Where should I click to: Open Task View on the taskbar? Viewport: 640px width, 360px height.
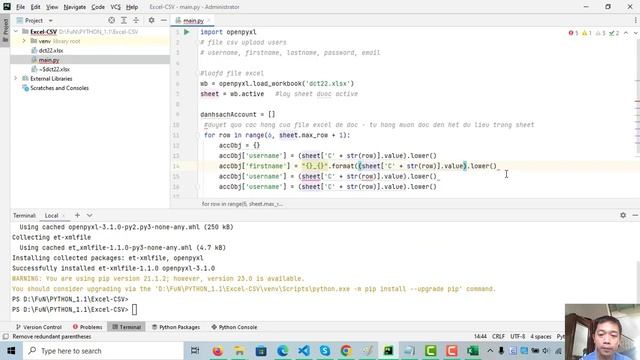click(195, 351)
